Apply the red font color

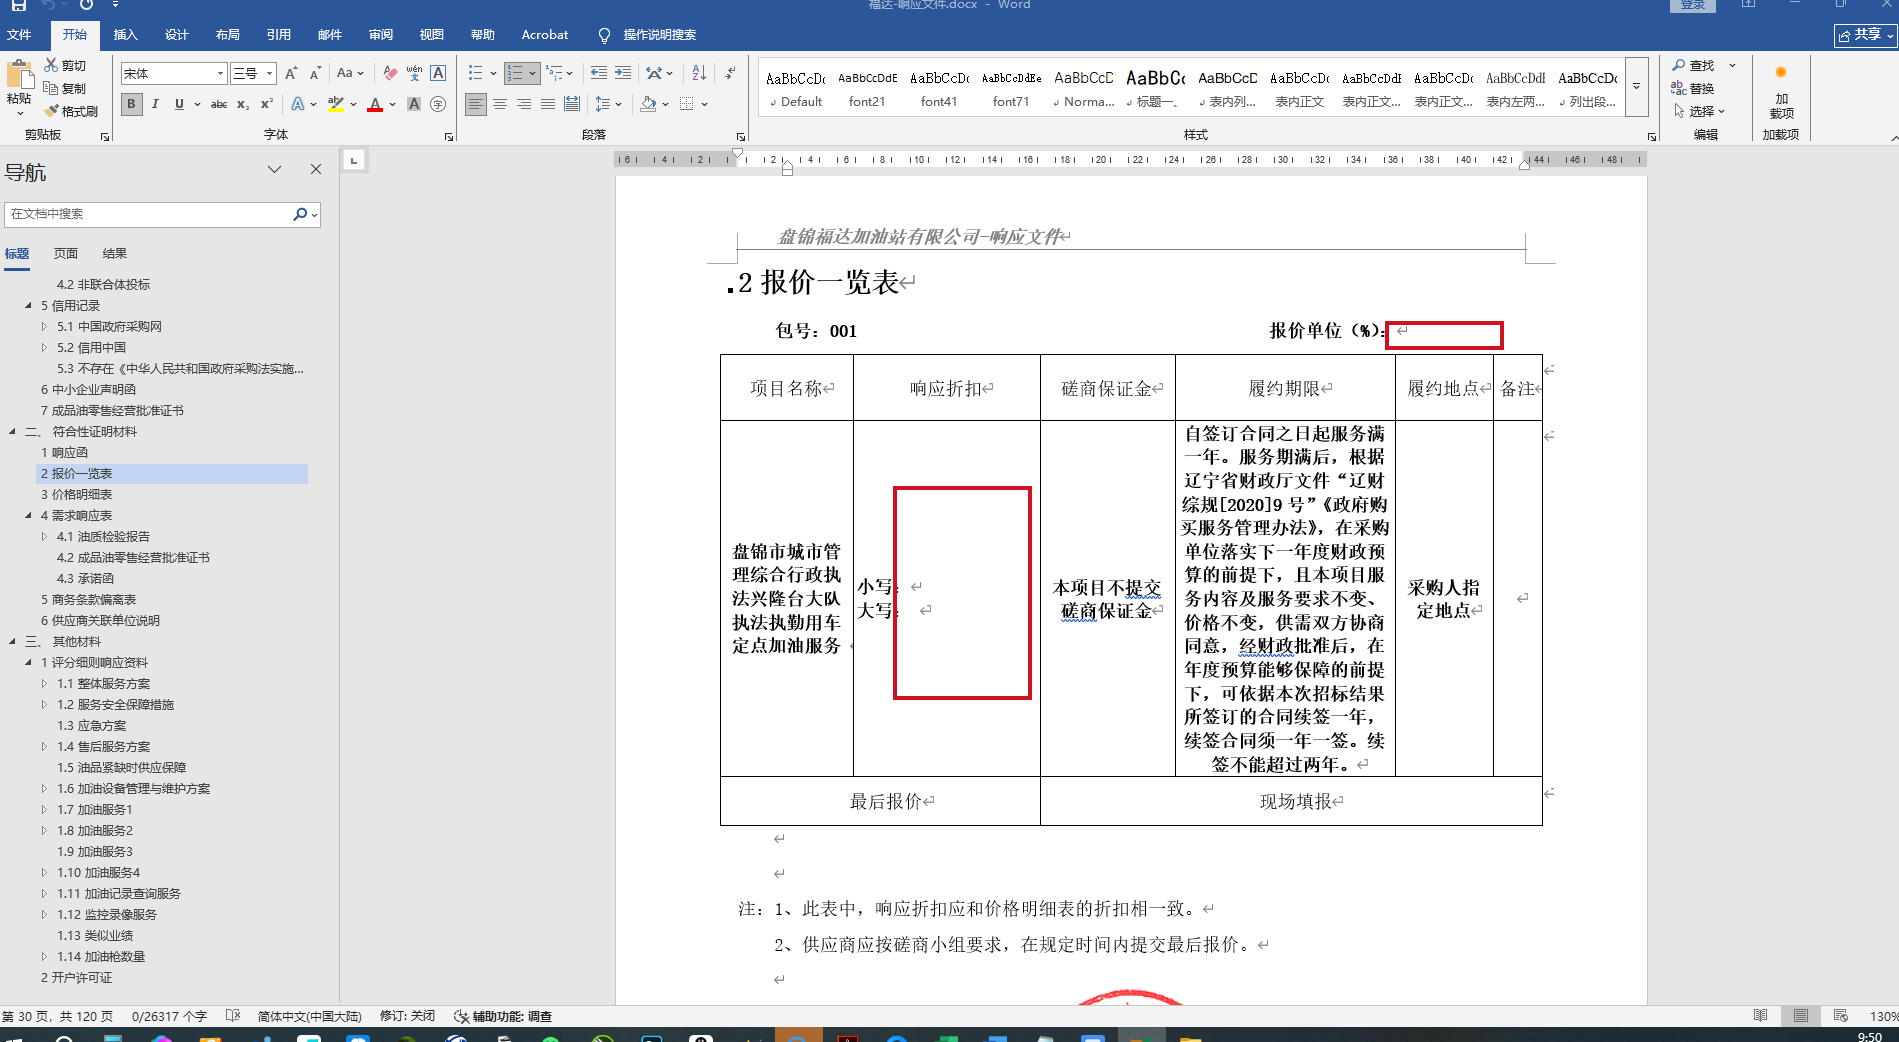click(x=375, y=104)
